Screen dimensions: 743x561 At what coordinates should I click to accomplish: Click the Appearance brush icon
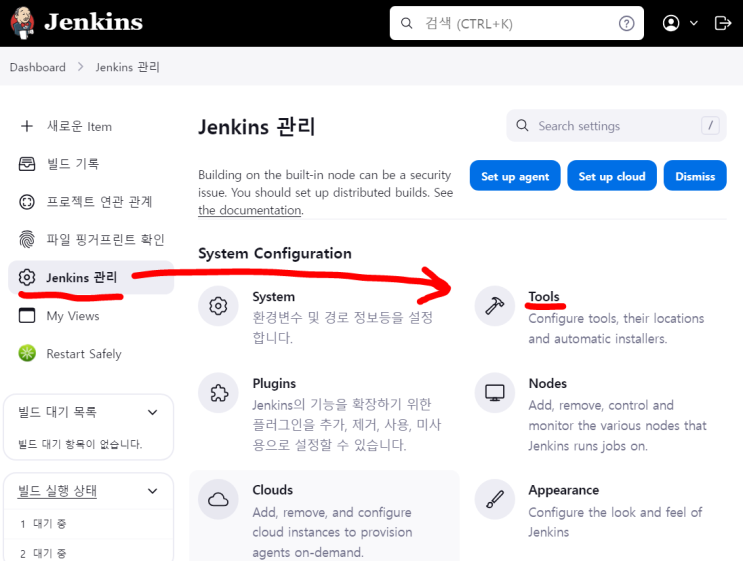coord(495,499)
